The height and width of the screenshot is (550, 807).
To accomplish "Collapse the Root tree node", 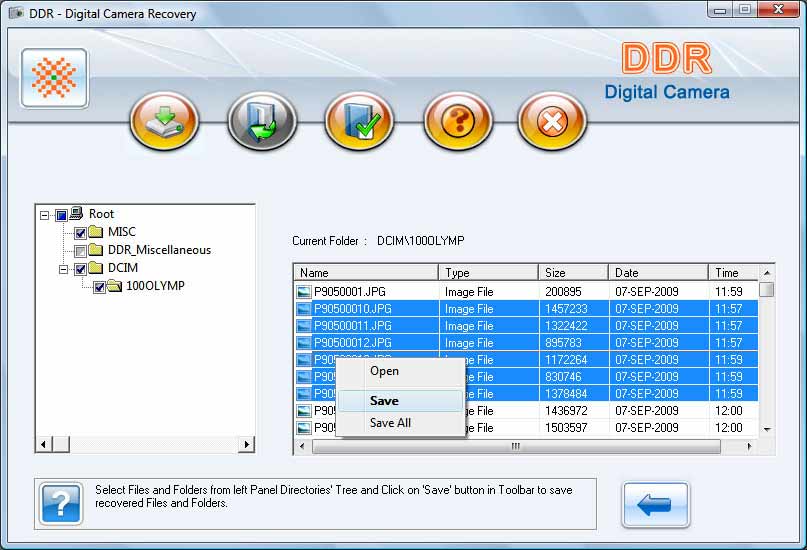I will pyautogui.click(x=45, y=215).
